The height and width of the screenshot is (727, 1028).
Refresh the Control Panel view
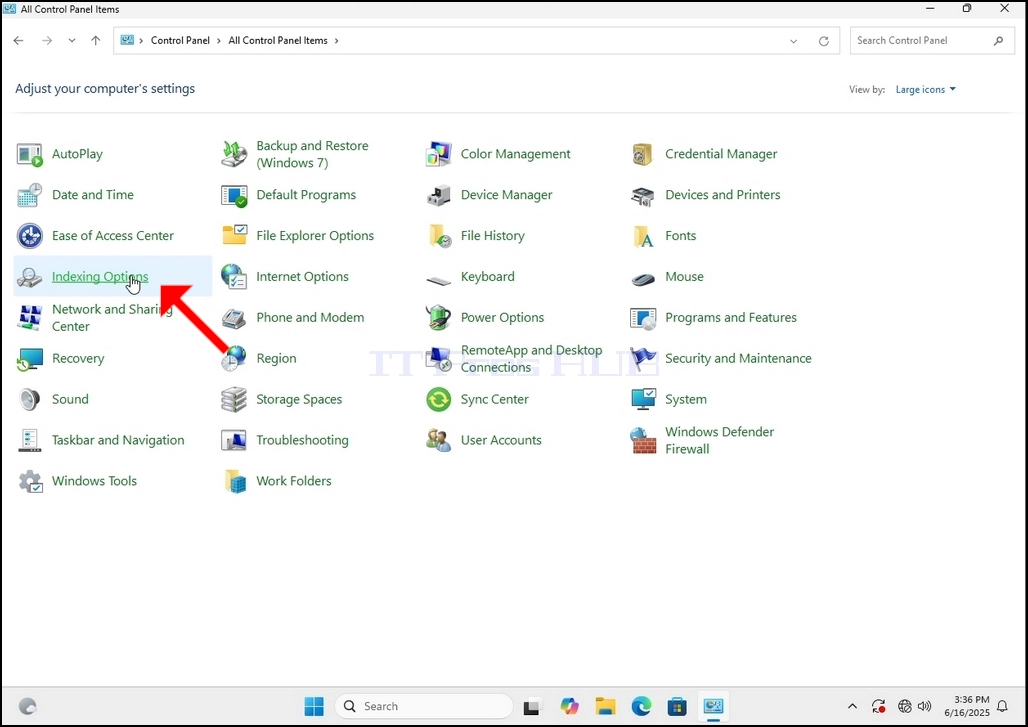[x=823, y=41]
